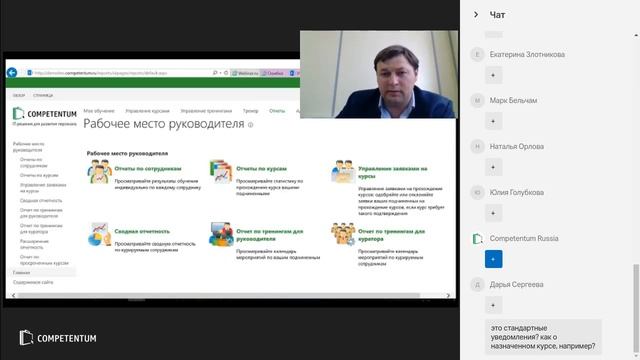Screen dimensions: 640x360
Task: Click the plus message under Марк Бельчам
Action: coord(493,121)
